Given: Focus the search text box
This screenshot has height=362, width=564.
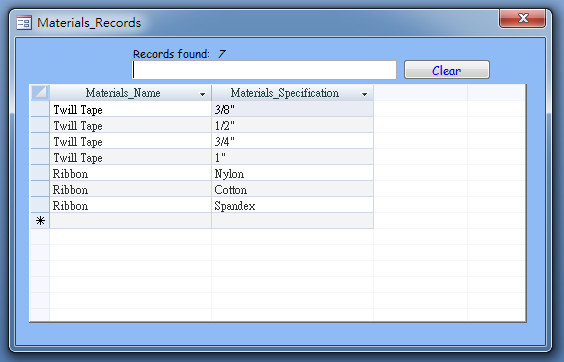Looking at the screenshot, I should click(x=264, y=70).
